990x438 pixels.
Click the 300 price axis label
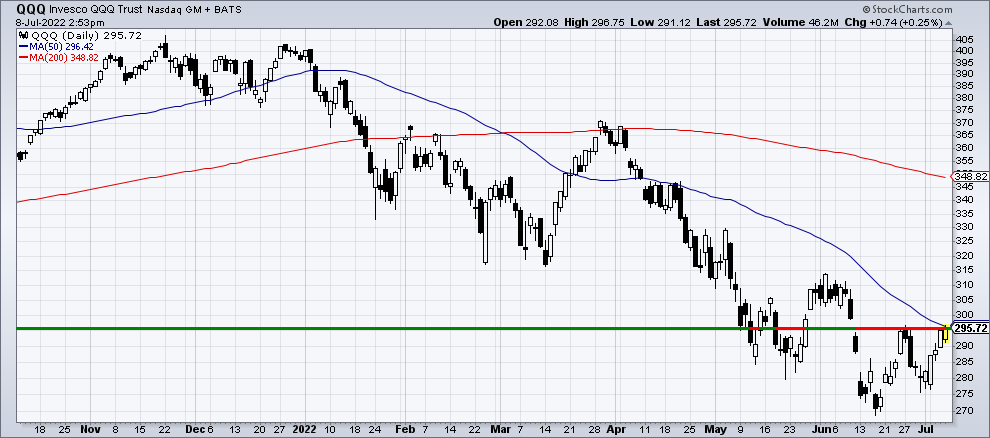[x=962, y=315]
